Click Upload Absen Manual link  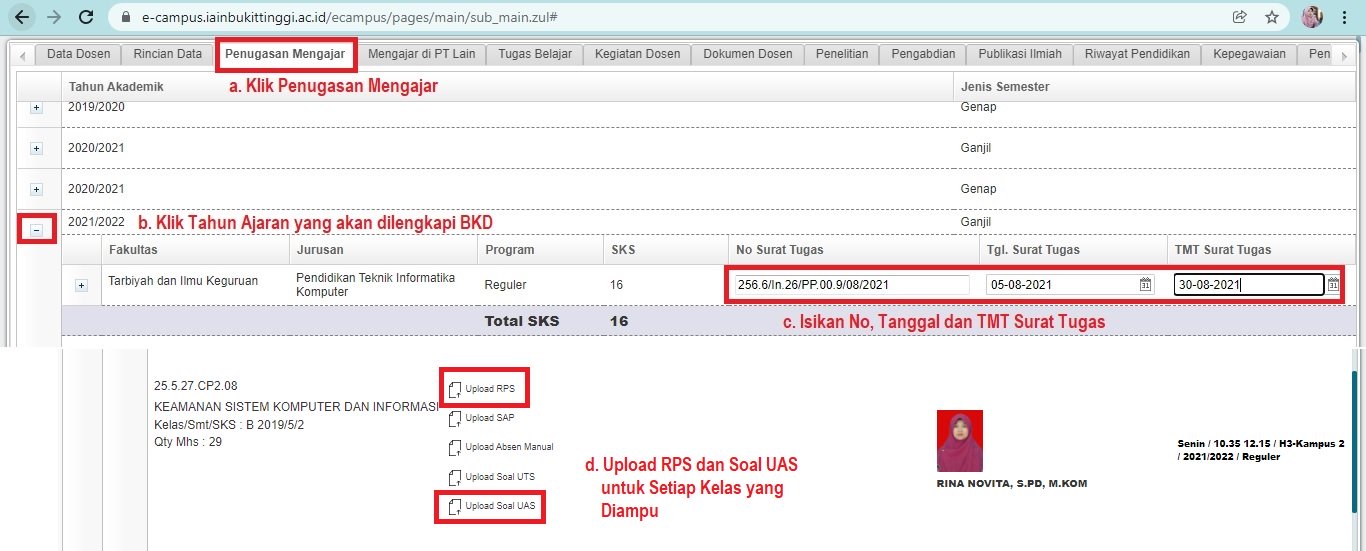(x=508, y=447)
